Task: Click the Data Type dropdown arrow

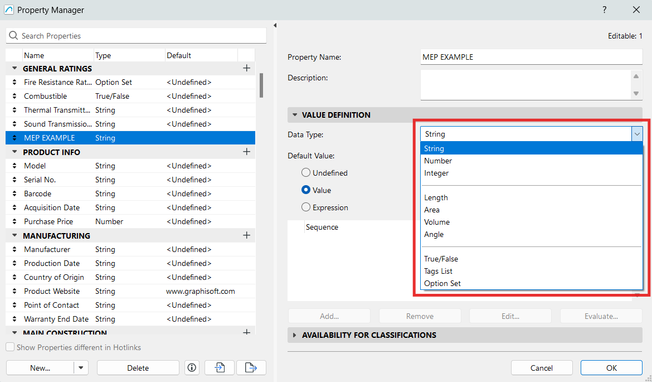Action: (x=637, y=134)
